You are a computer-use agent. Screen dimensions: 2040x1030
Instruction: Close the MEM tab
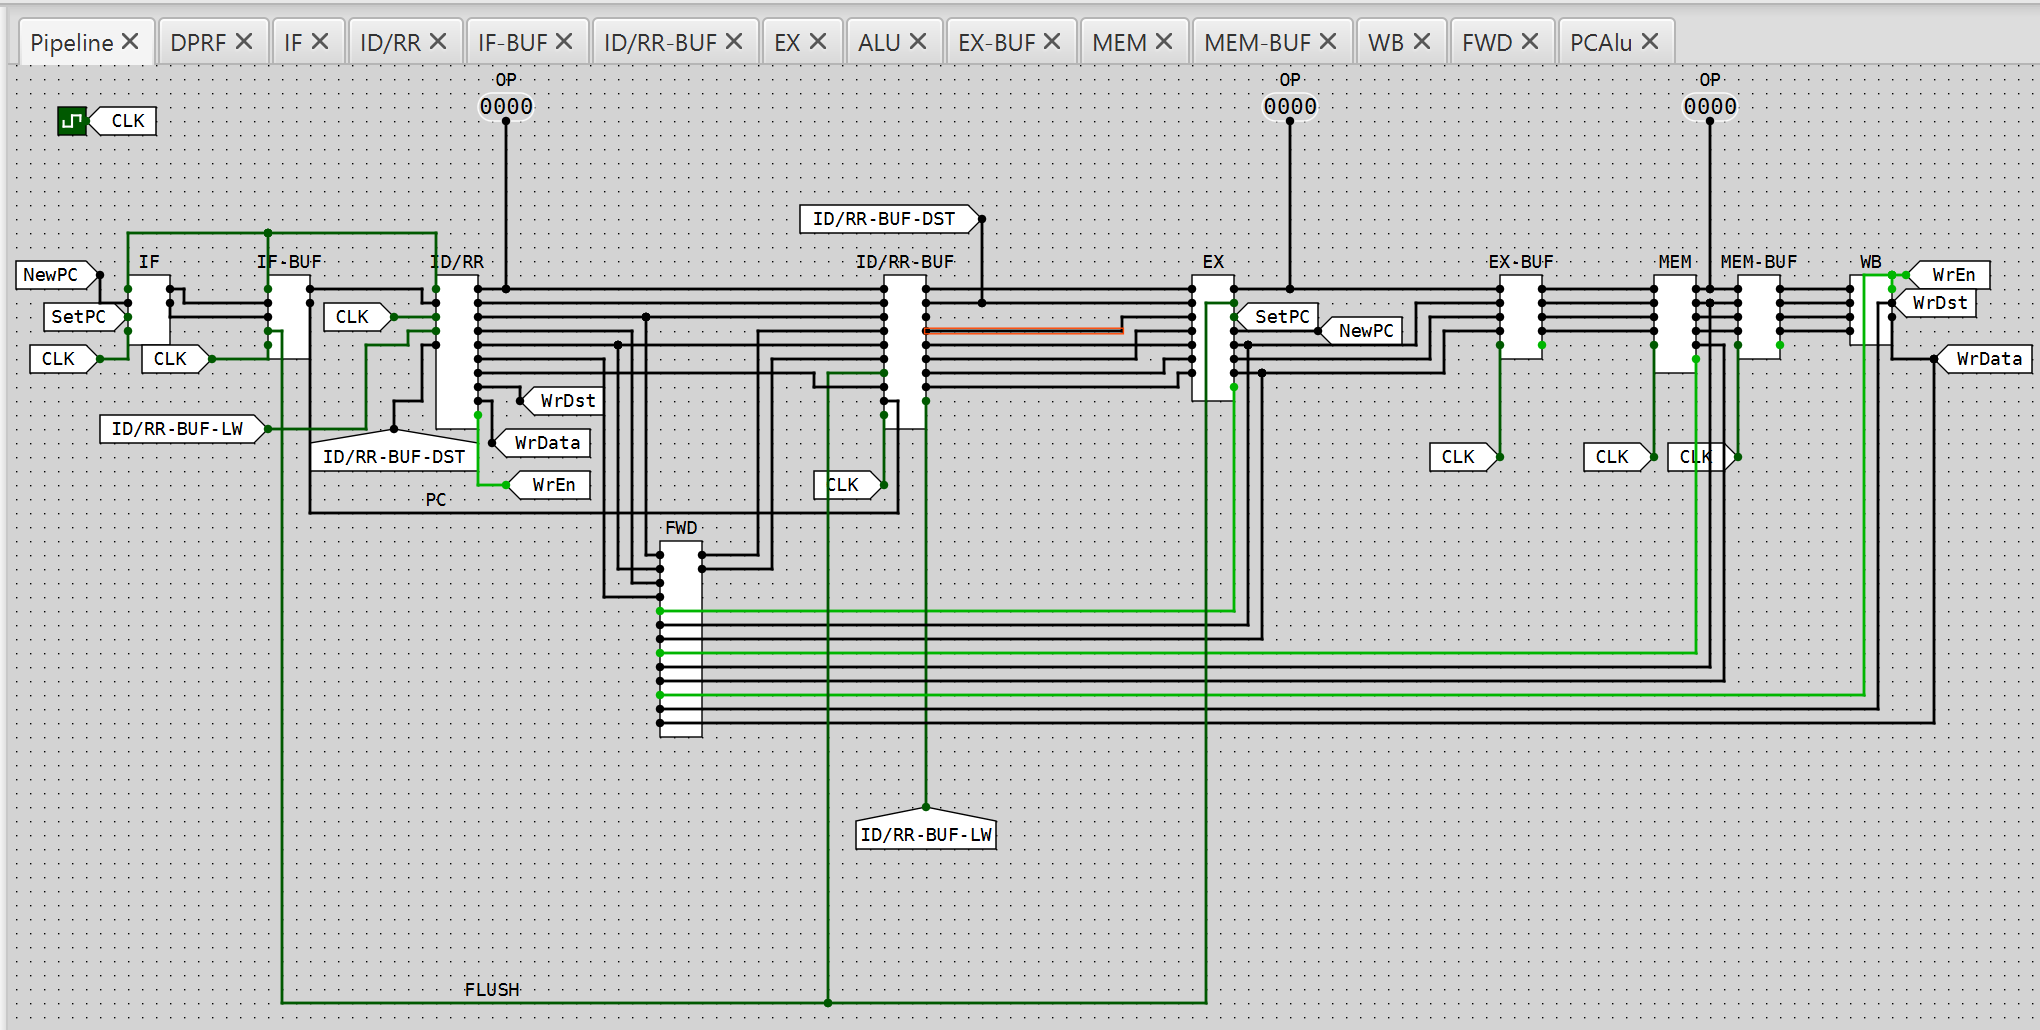[1164, 41]
